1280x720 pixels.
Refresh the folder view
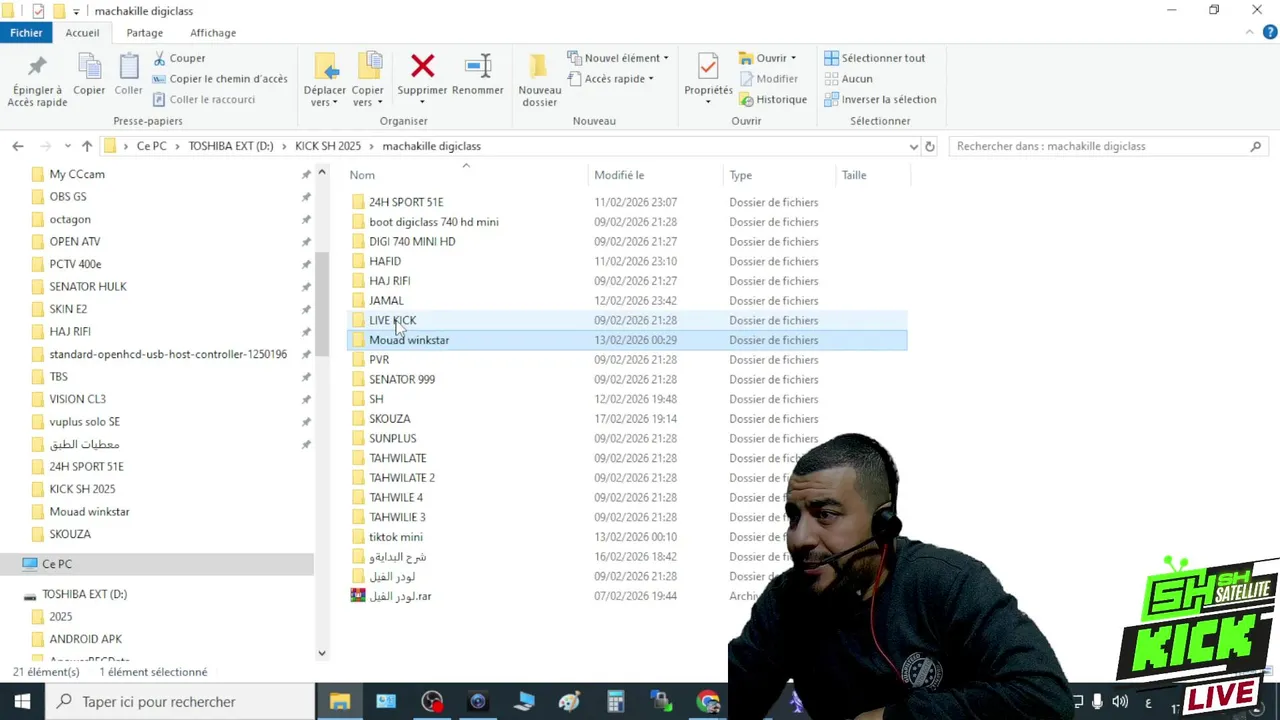click(930, 146)
